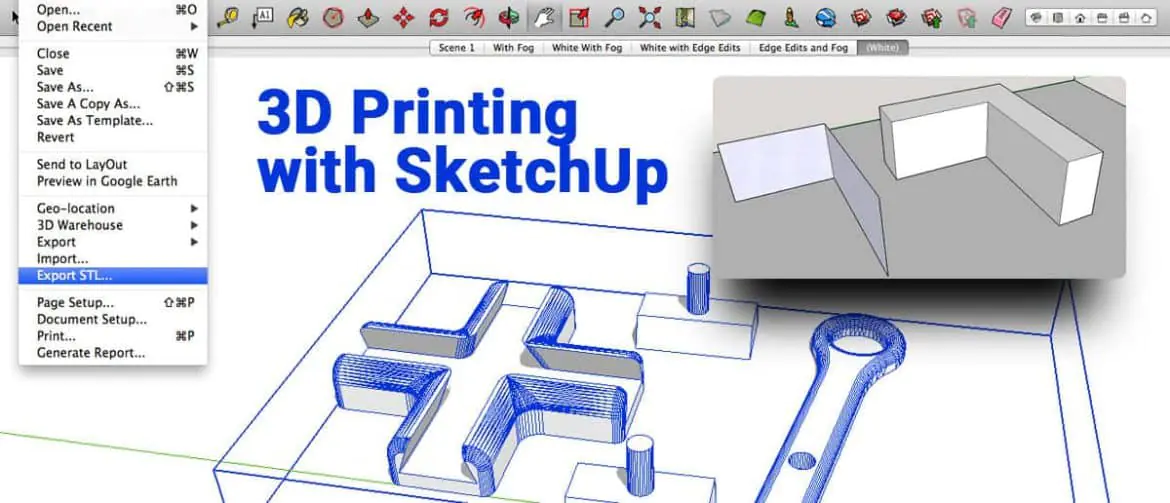Image resolution: width=1170 pixels, height=503 pixels.
Task: Activate the Push/Pull tool
Action: [368, 16]
